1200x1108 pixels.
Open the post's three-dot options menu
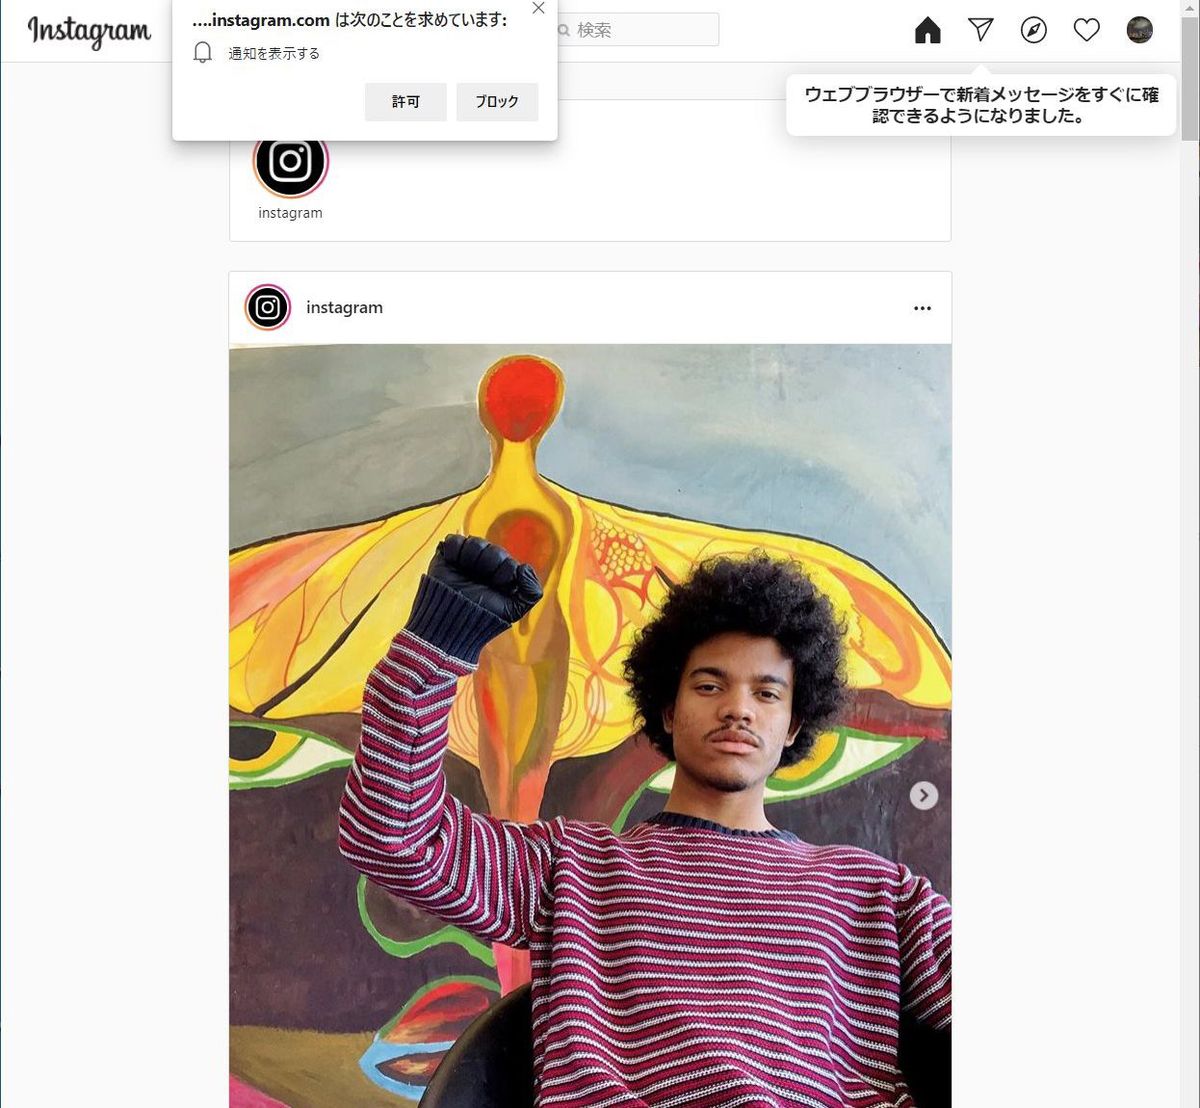[922, 308]
